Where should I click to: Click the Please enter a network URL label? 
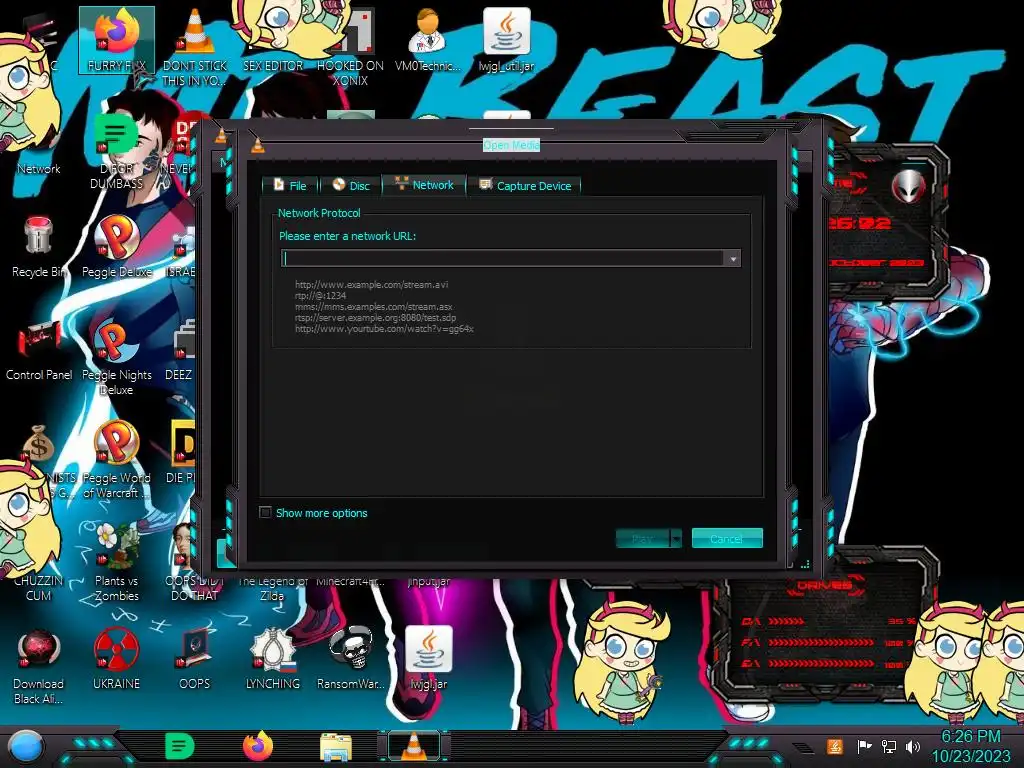pyautogui.click(x=347, y=236)
